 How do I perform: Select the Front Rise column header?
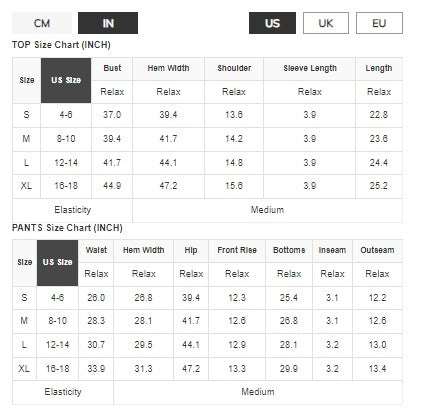237,250
